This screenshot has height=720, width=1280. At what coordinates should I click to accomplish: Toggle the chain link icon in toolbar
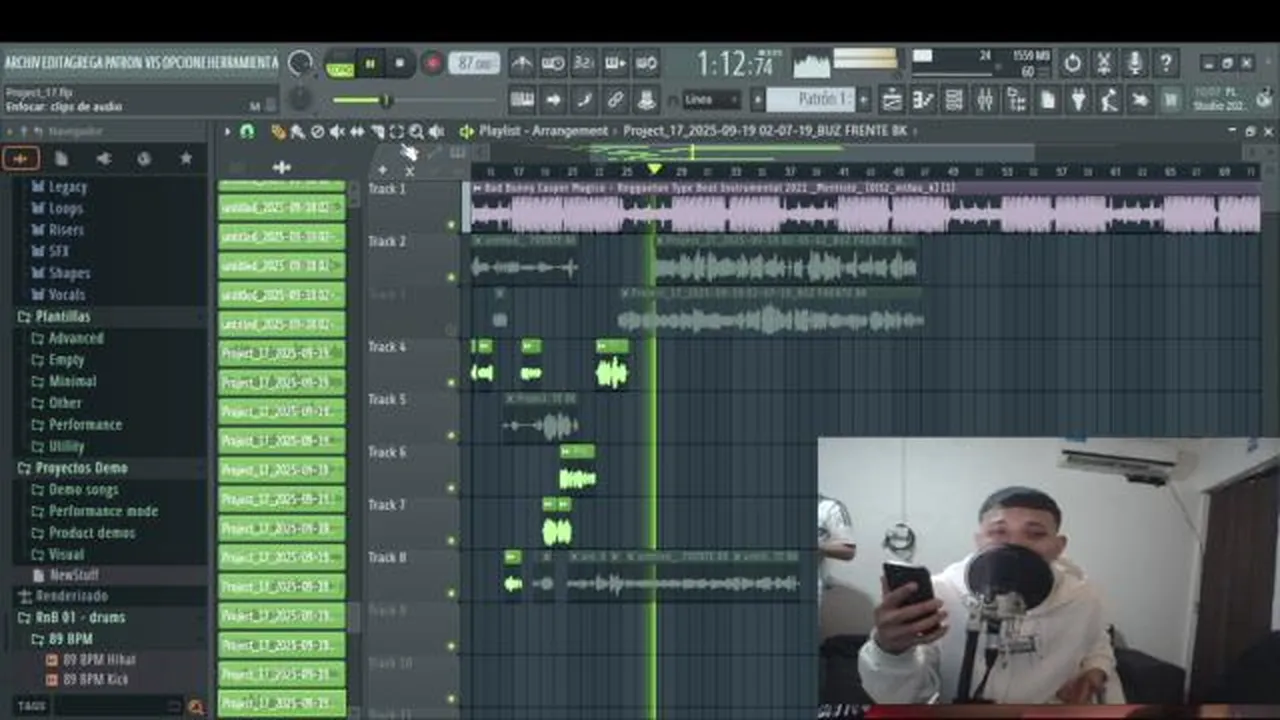pos(615,99)
